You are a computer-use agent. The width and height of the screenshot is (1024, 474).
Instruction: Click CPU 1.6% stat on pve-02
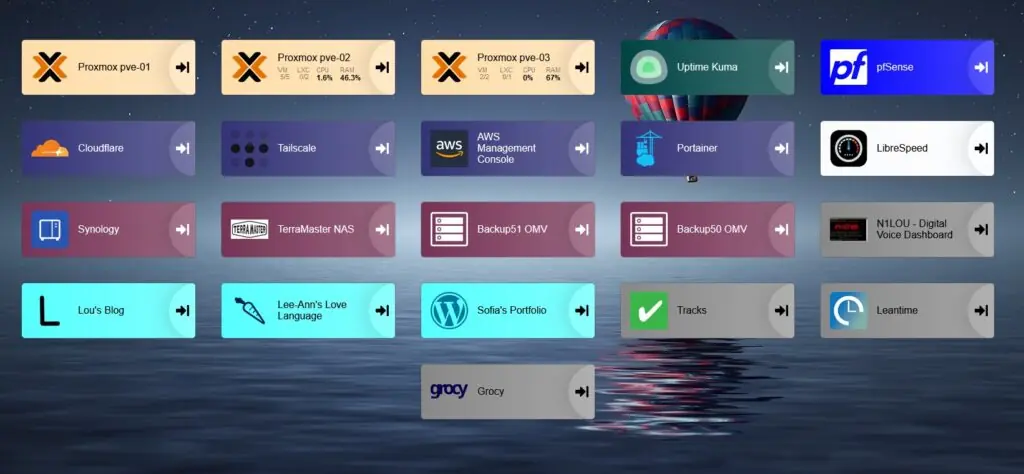324,73
